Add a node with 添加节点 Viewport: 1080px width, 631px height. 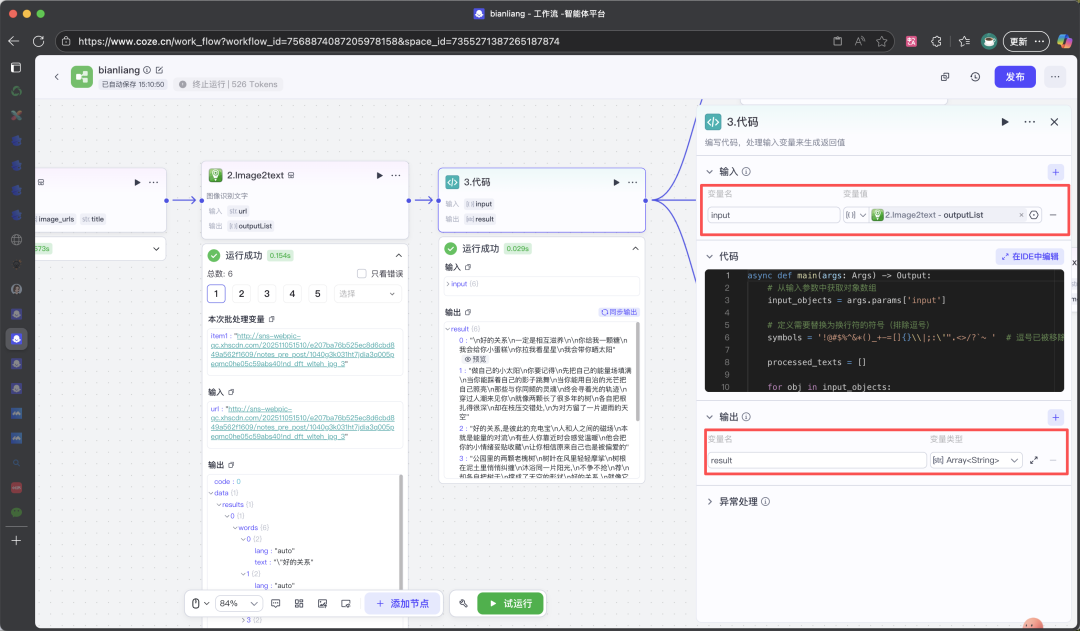(x=402, y=603)
